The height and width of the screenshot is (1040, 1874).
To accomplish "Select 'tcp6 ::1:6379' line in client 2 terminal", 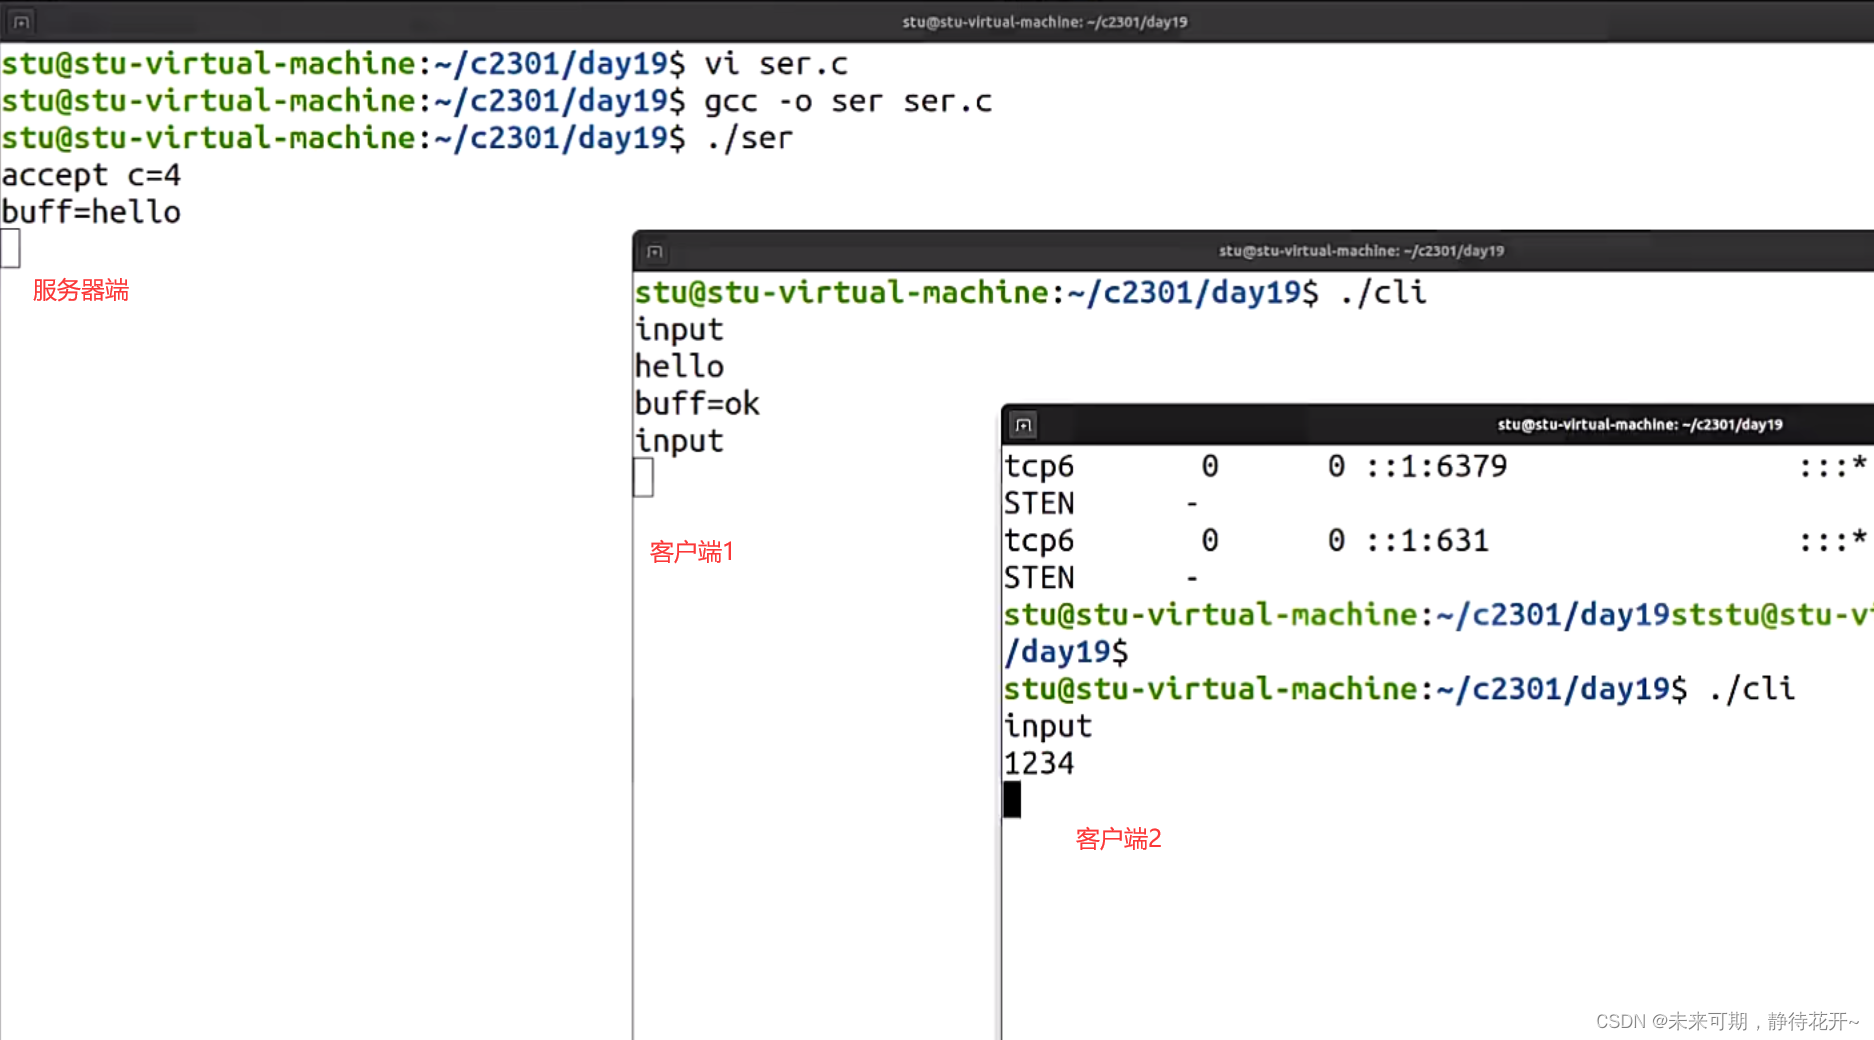I will (x=1435, y=466).
